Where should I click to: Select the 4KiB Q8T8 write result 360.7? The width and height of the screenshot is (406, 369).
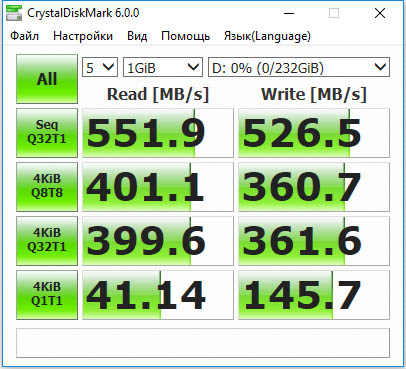(314, 187)
